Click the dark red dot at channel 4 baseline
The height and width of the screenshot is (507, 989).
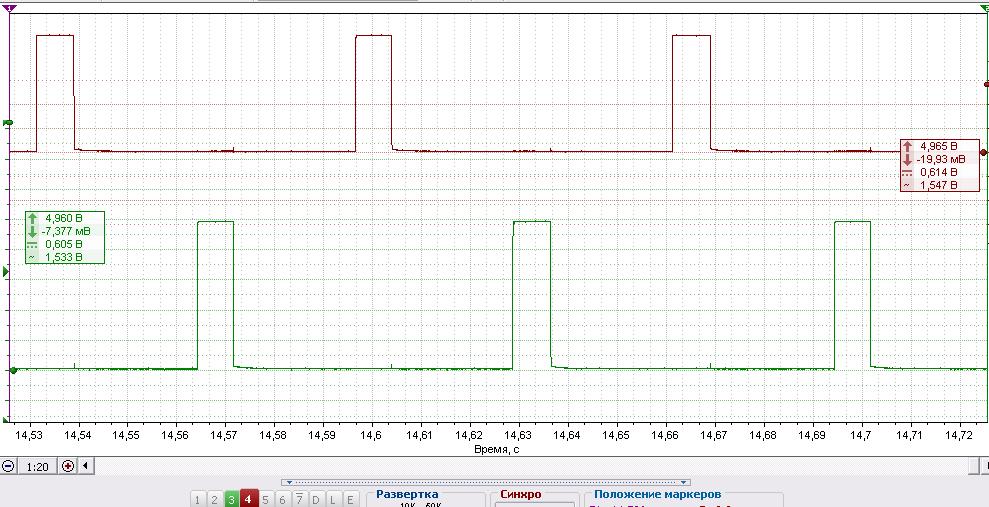pyautogui.click(x=983, y=153)
